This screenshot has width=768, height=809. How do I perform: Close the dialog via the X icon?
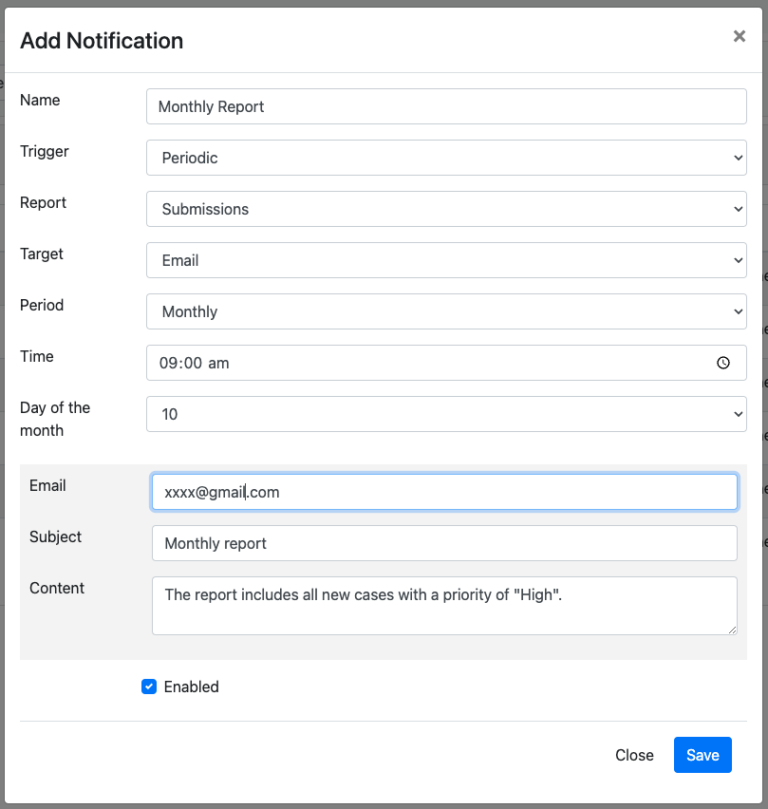coord(739,36)
